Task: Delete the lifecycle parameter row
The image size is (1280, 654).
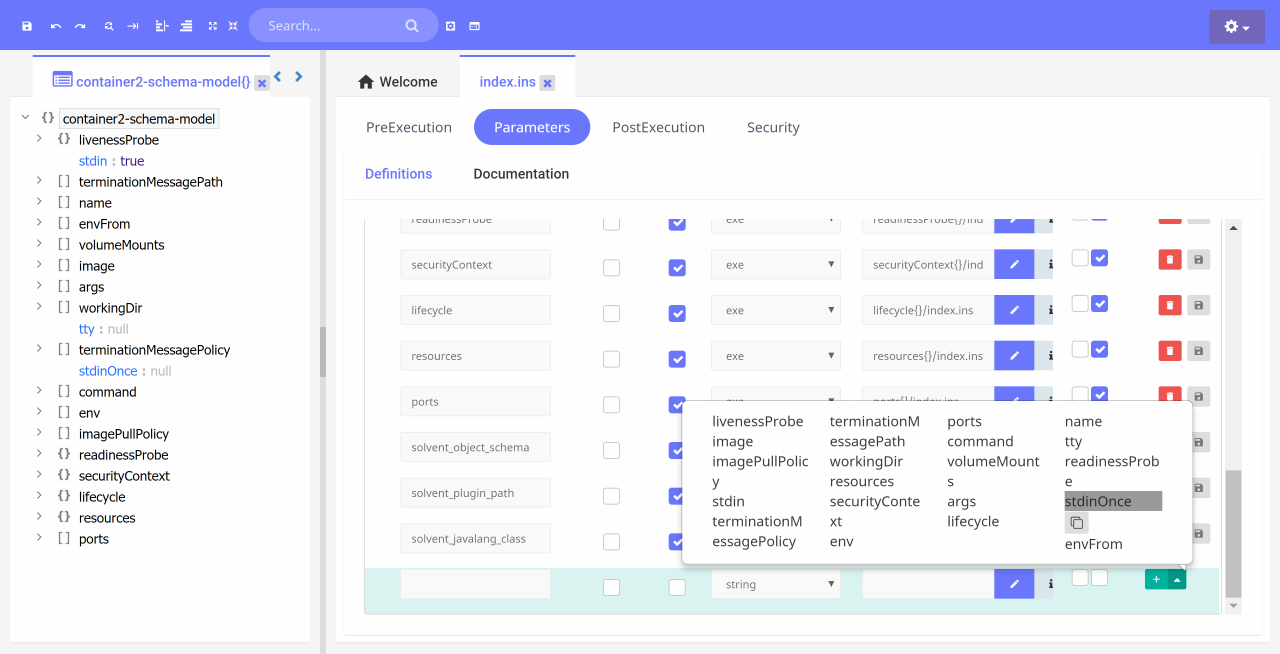Action: click(x=1169, y=305)
